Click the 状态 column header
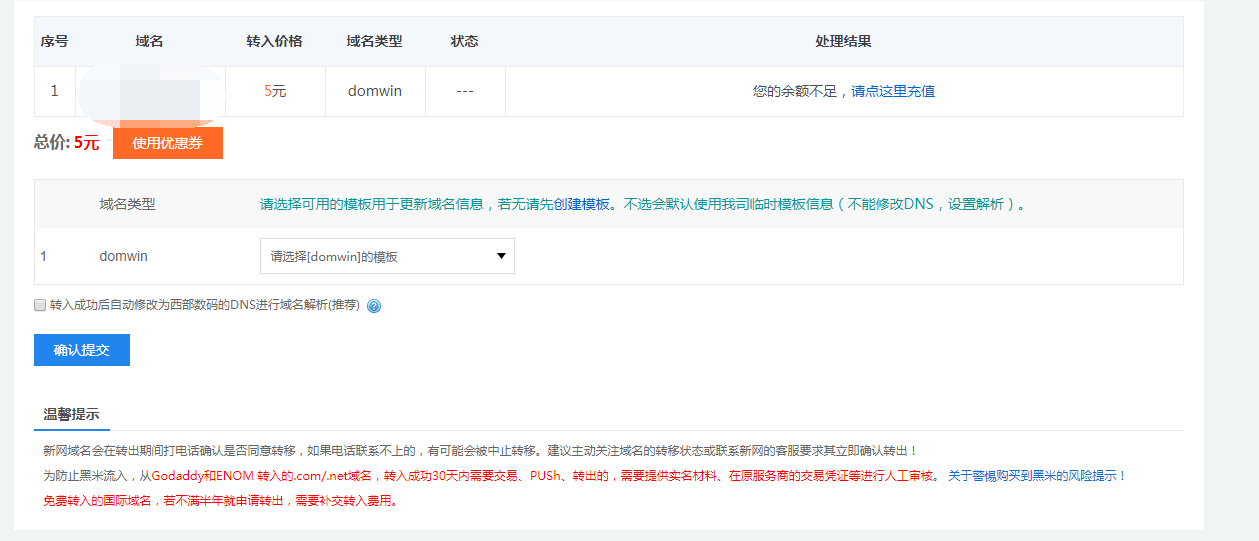The image size is (1259, 541). click(464, 41)
